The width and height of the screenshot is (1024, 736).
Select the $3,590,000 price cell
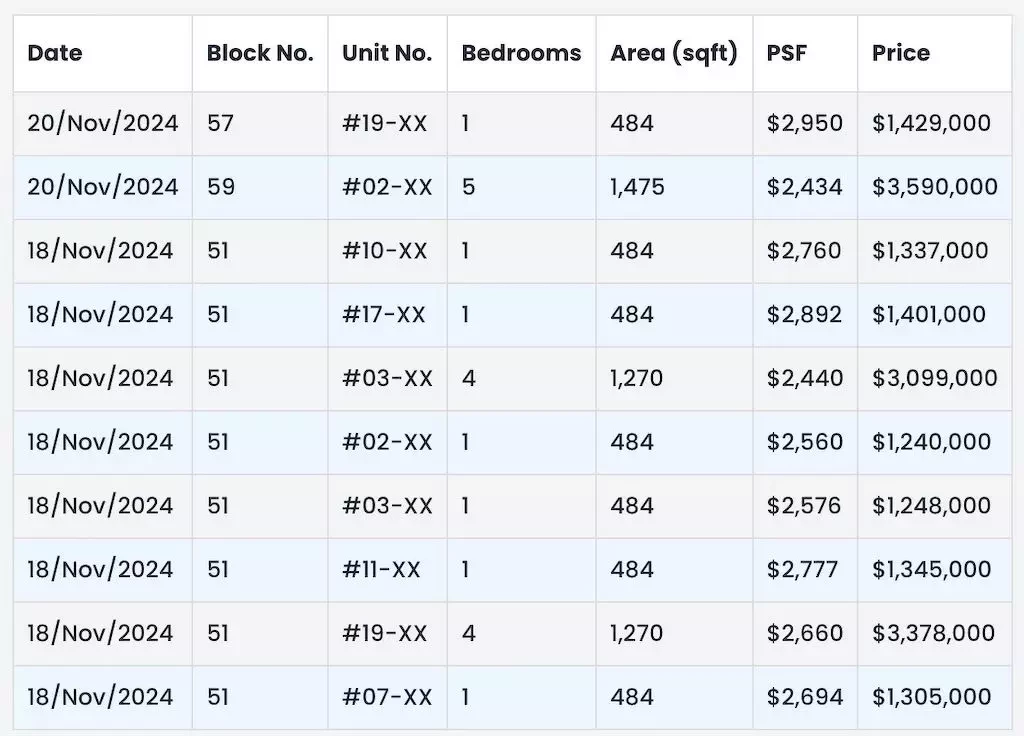[935, 187]
